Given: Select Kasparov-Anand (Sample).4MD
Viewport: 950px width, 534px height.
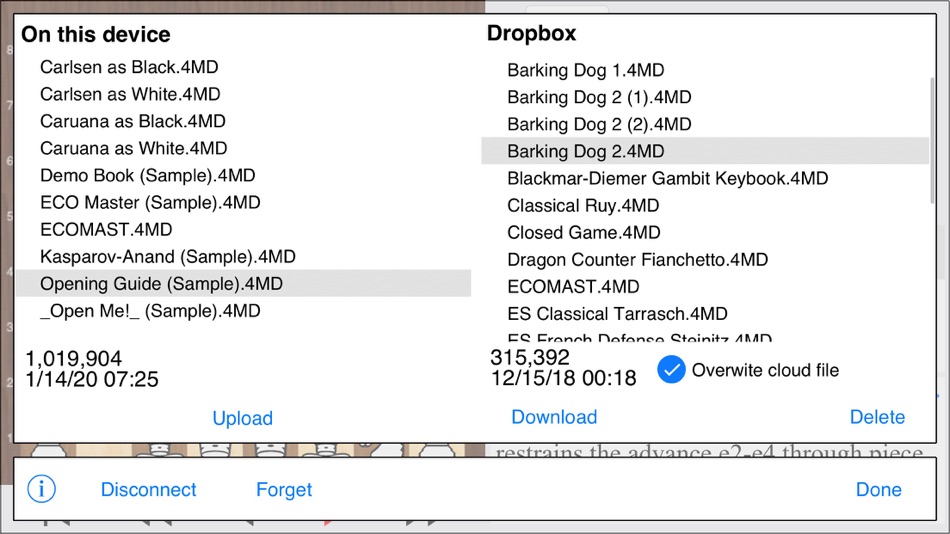Looking at the screenshot, I should point(244,256).
